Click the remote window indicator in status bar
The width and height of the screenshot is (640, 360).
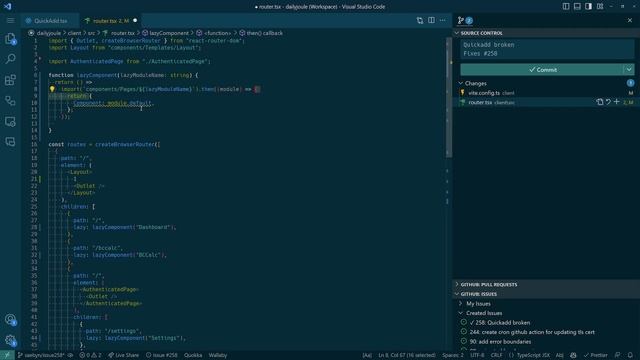click(7, 355)
